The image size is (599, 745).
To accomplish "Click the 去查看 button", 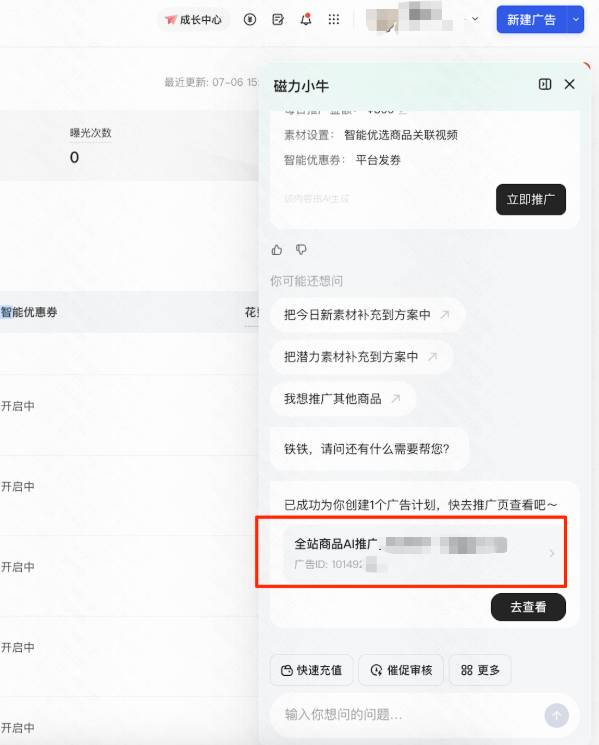I will click(528, 607).
